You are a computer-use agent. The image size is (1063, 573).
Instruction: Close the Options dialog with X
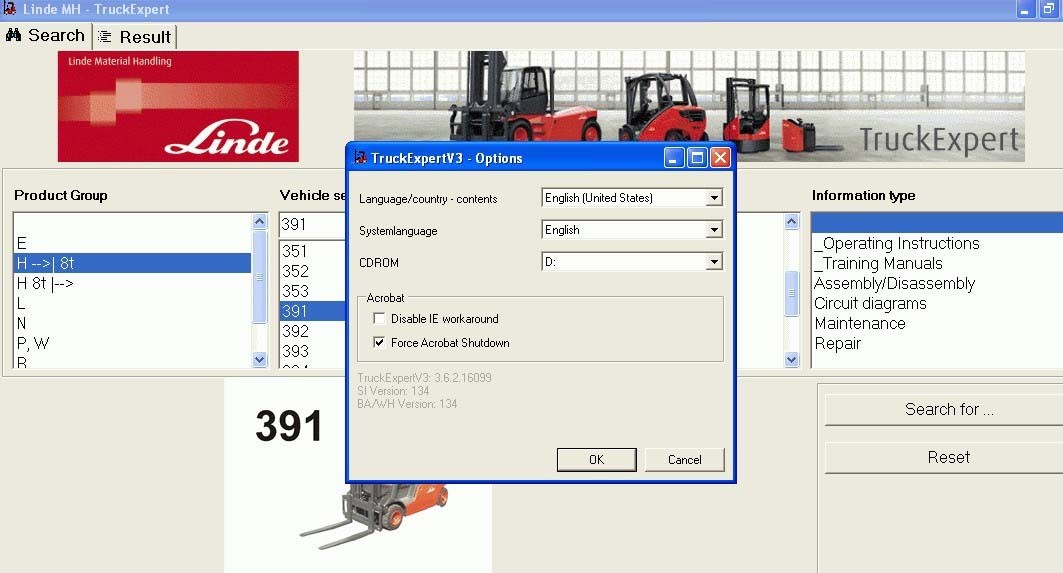click(721, 158)
